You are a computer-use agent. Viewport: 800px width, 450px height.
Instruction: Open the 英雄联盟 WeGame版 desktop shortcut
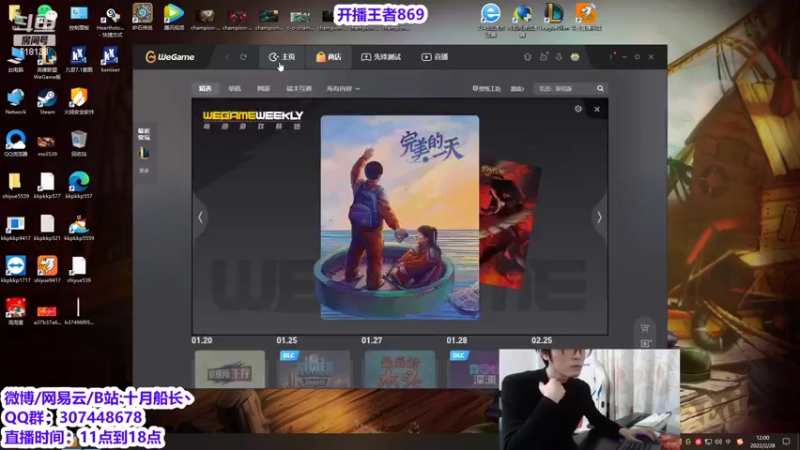point(47,64)
